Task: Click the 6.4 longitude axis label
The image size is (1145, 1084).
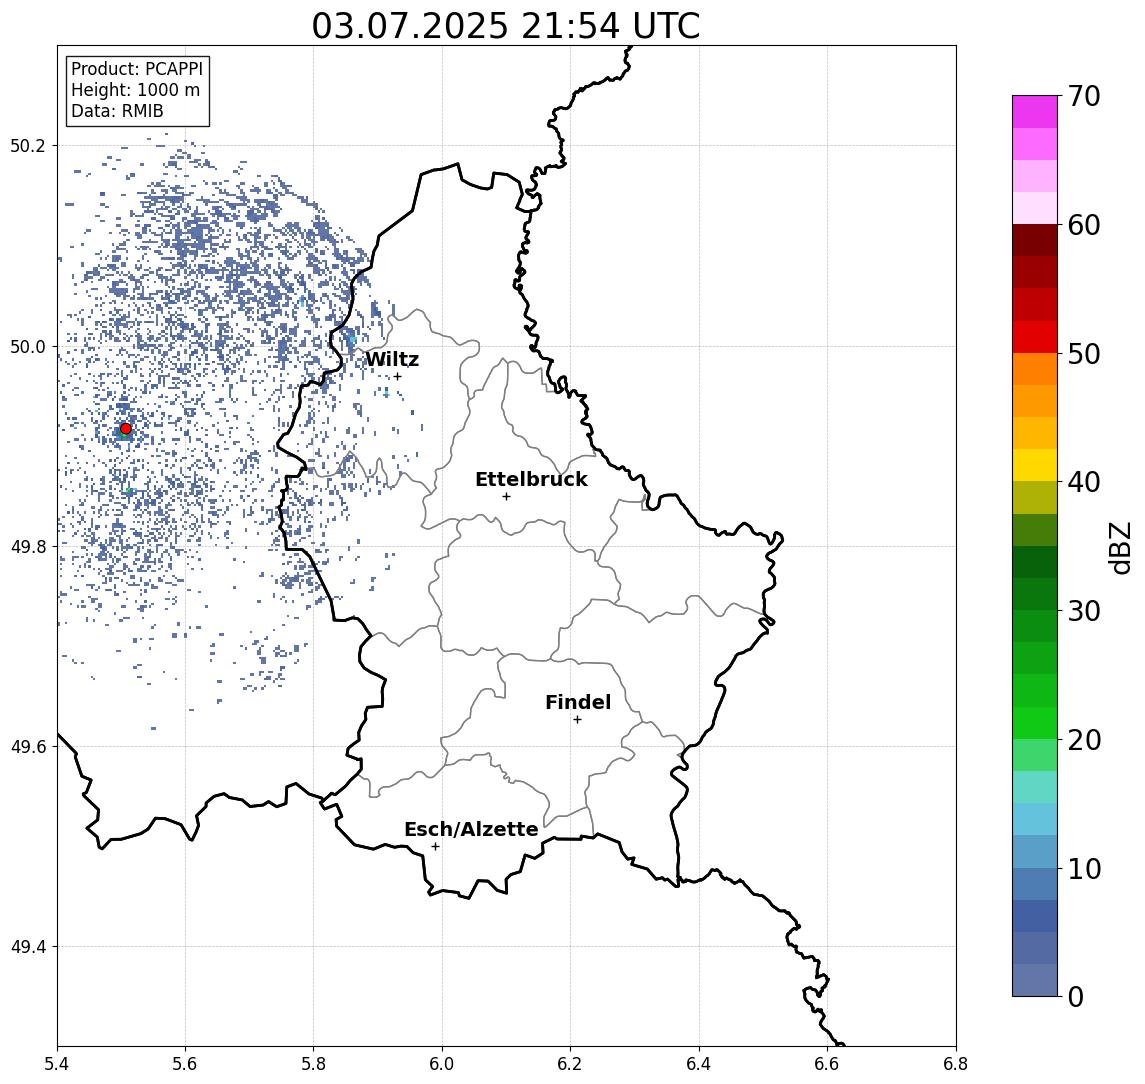Action: tap(699, 1064)
